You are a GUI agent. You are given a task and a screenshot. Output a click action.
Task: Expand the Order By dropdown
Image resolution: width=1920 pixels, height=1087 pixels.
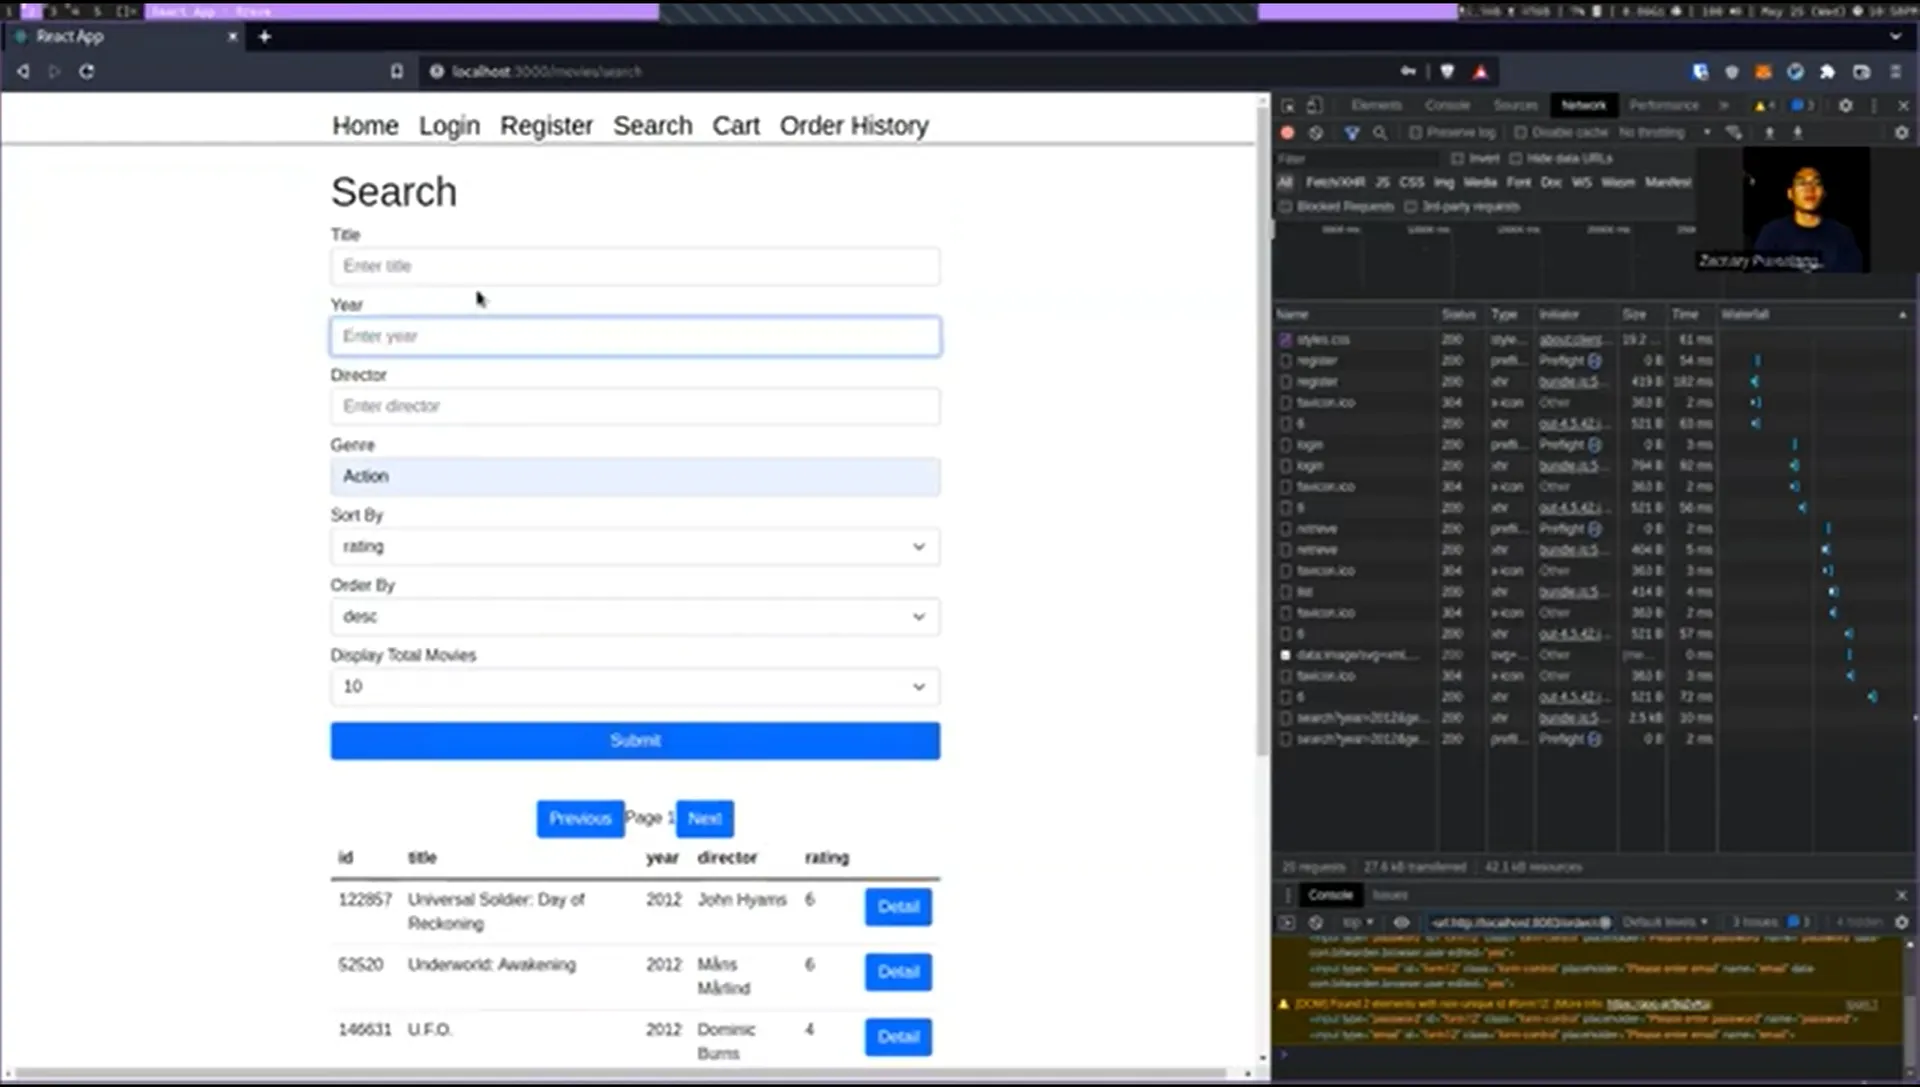pyautogui.click(x=635, y=616)
